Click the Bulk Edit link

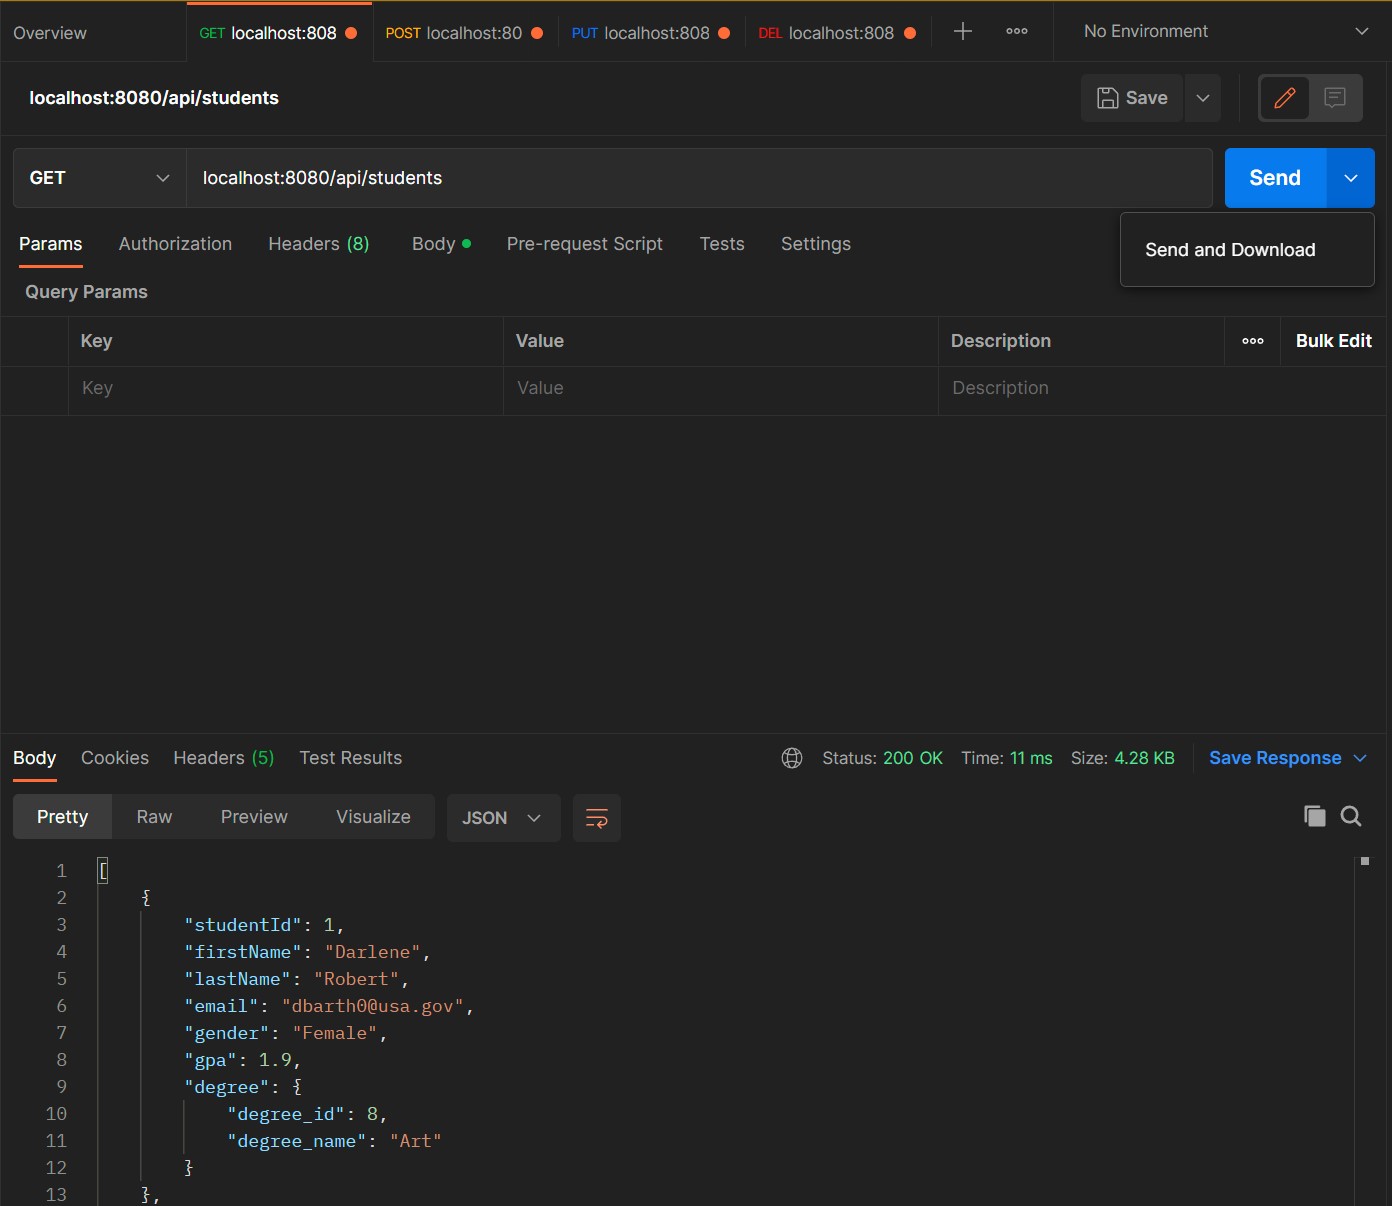point(1334,341)
